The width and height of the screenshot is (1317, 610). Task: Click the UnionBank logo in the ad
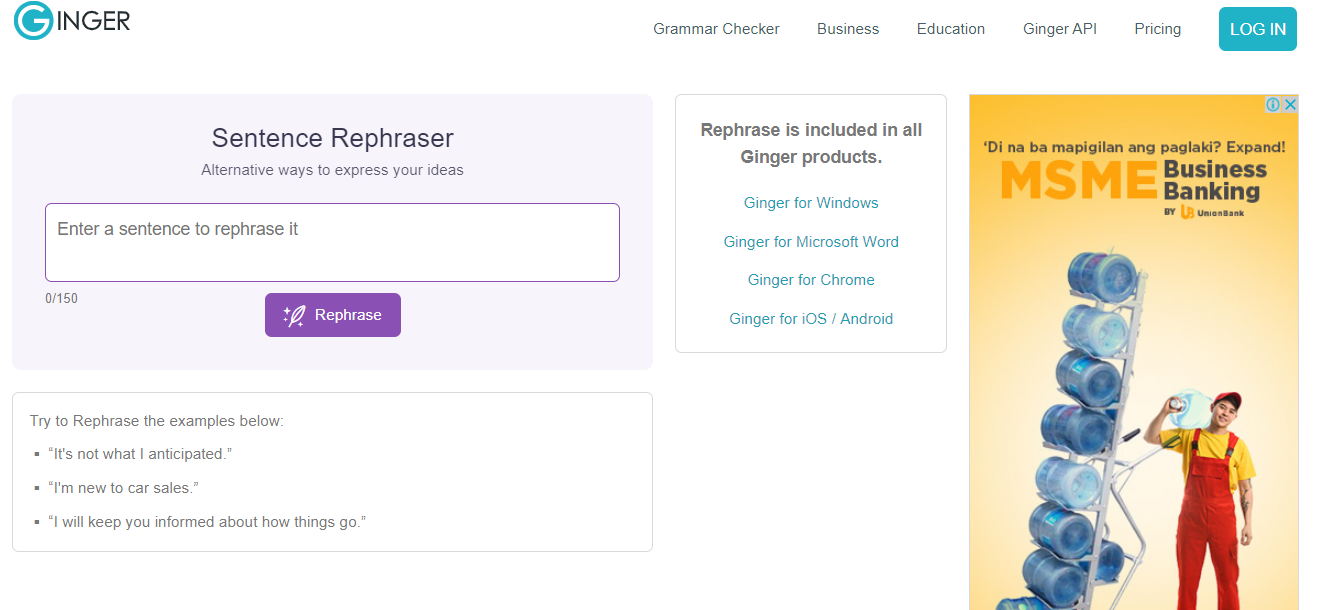1213,212
